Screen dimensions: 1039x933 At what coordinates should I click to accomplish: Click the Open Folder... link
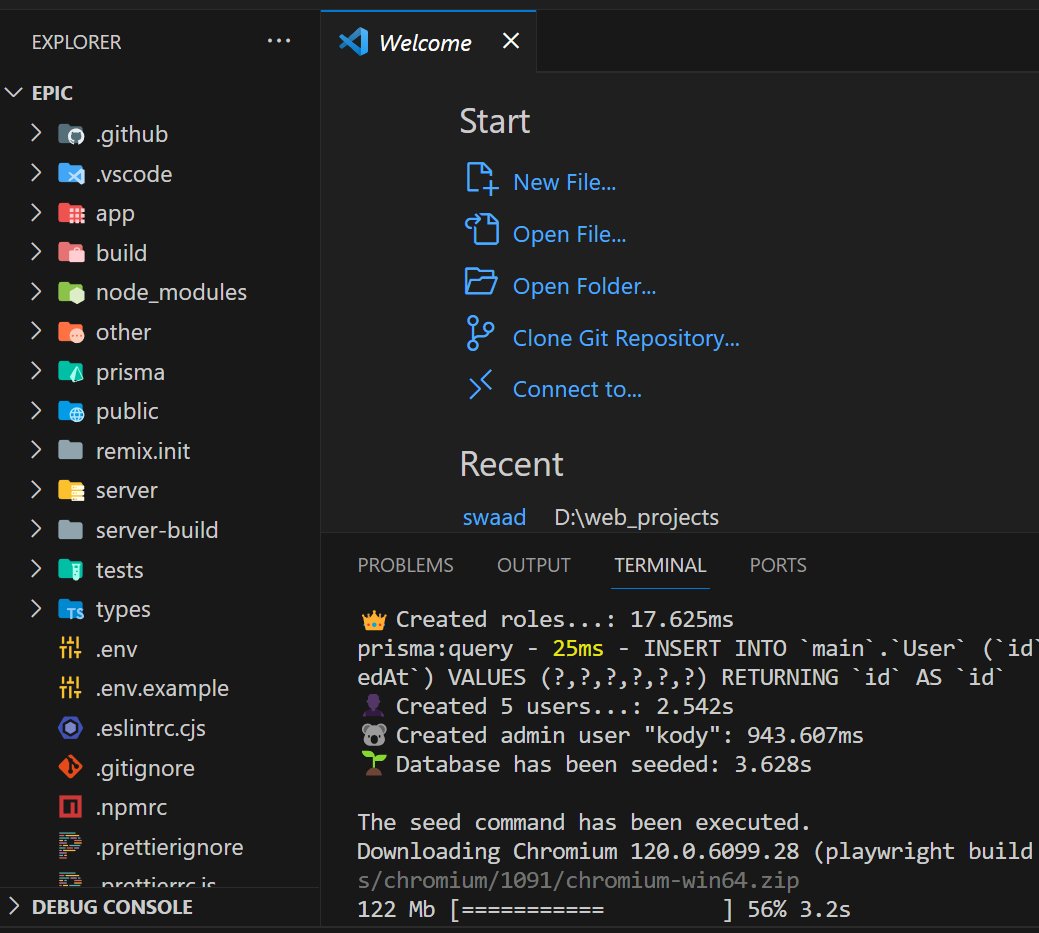584,286
